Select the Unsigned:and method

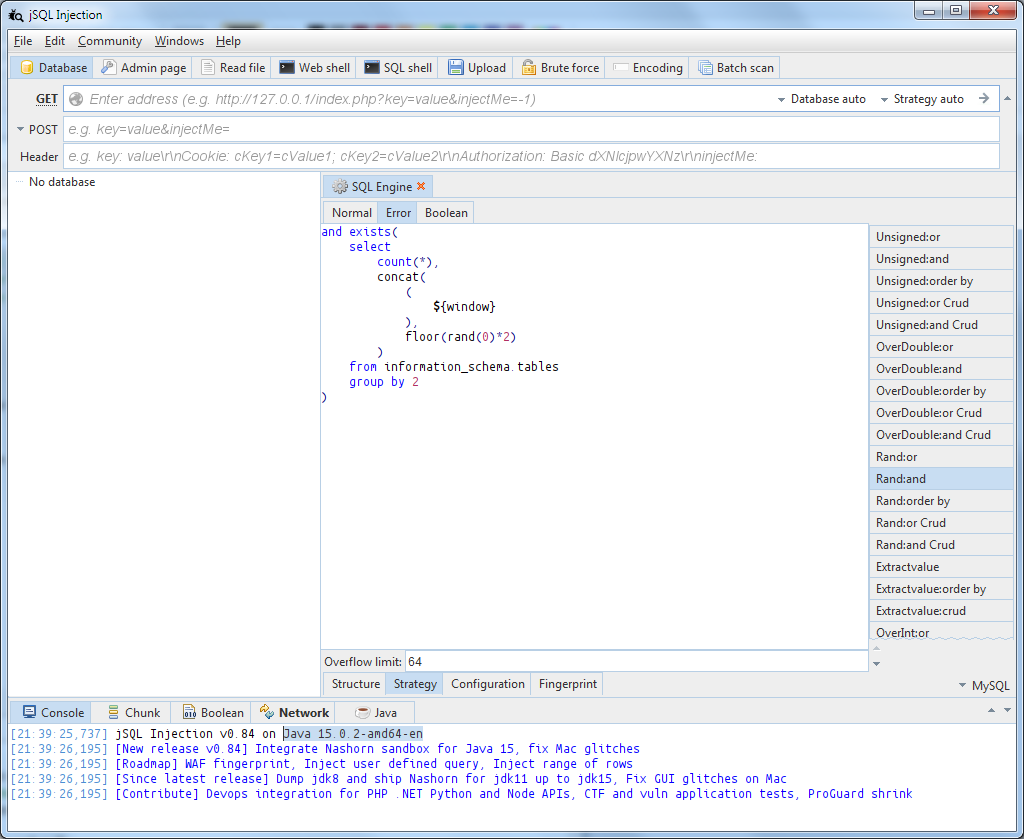[941, 259]
